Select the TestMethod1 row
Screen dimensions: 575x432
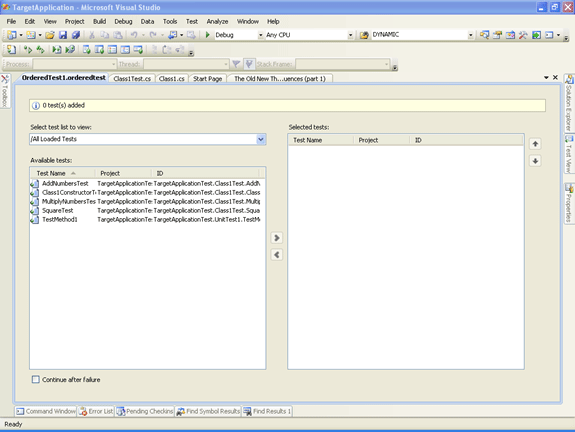coord(146,219)
